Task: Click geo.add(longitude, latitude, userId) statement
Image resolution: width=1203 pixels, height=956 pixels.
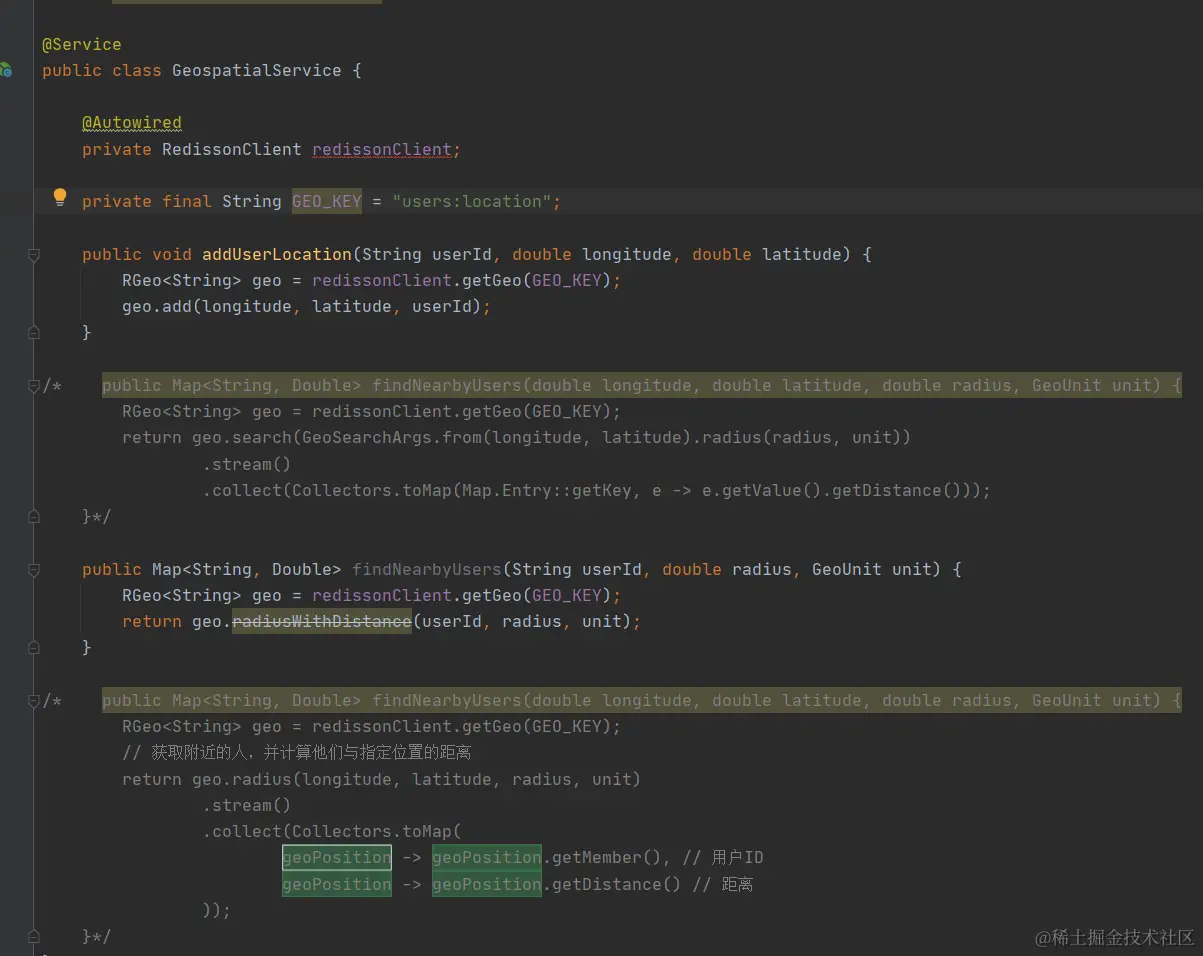Action: point(306,307)
